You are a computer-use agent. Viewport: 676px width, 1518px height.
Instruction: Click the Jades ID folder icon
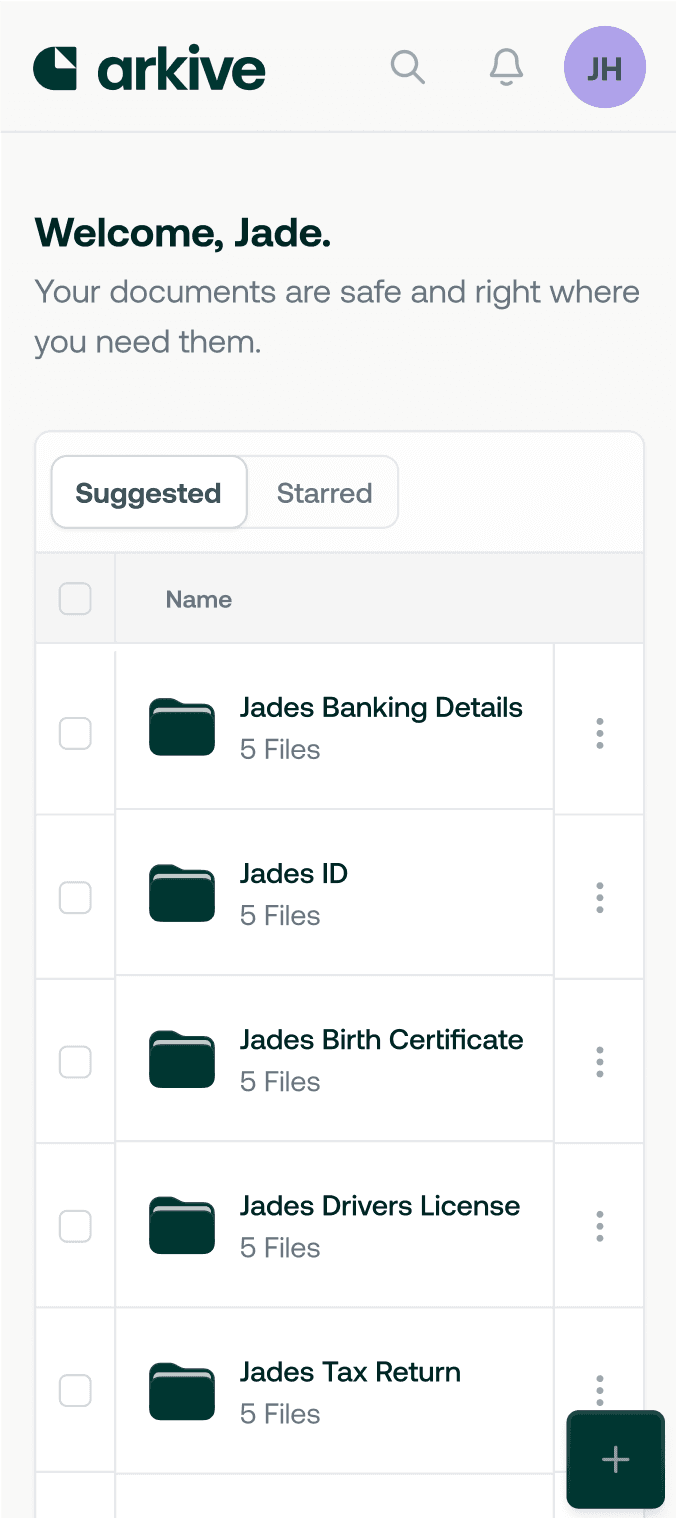pos(182,893)
